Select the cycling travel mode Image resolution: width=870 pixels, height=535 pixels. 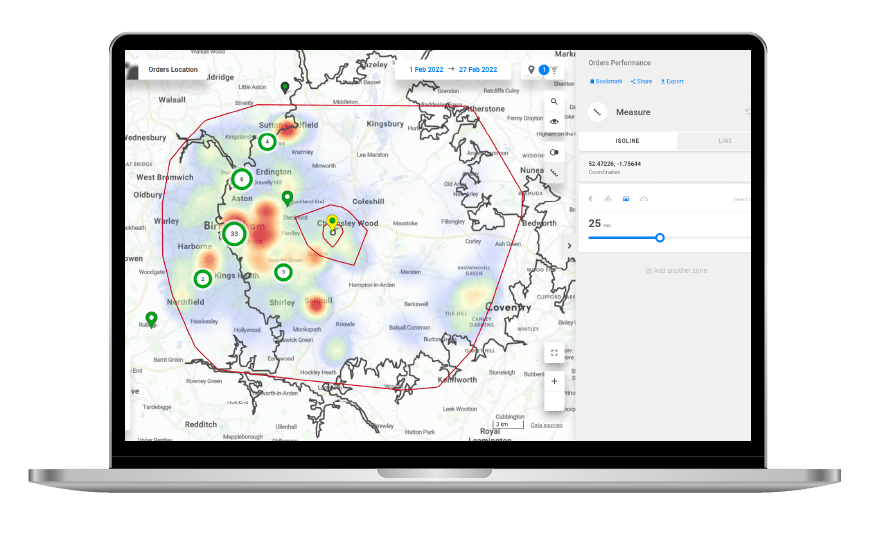(608, 199)
